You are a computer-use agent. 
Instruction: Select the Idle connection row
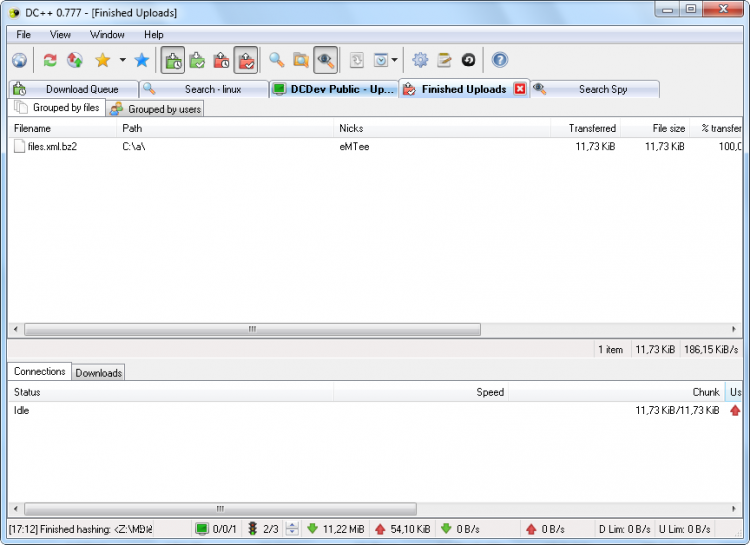[x=375, y=410]
